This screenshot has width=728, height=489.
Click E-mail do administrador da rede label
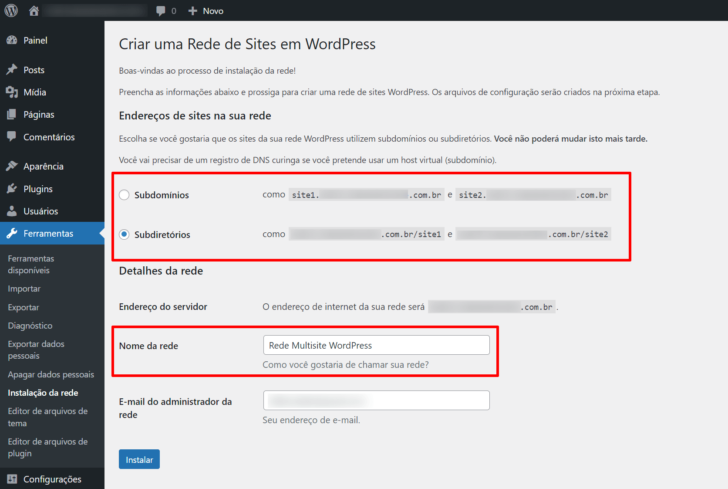pyautogui.click(x=175, y=408)
